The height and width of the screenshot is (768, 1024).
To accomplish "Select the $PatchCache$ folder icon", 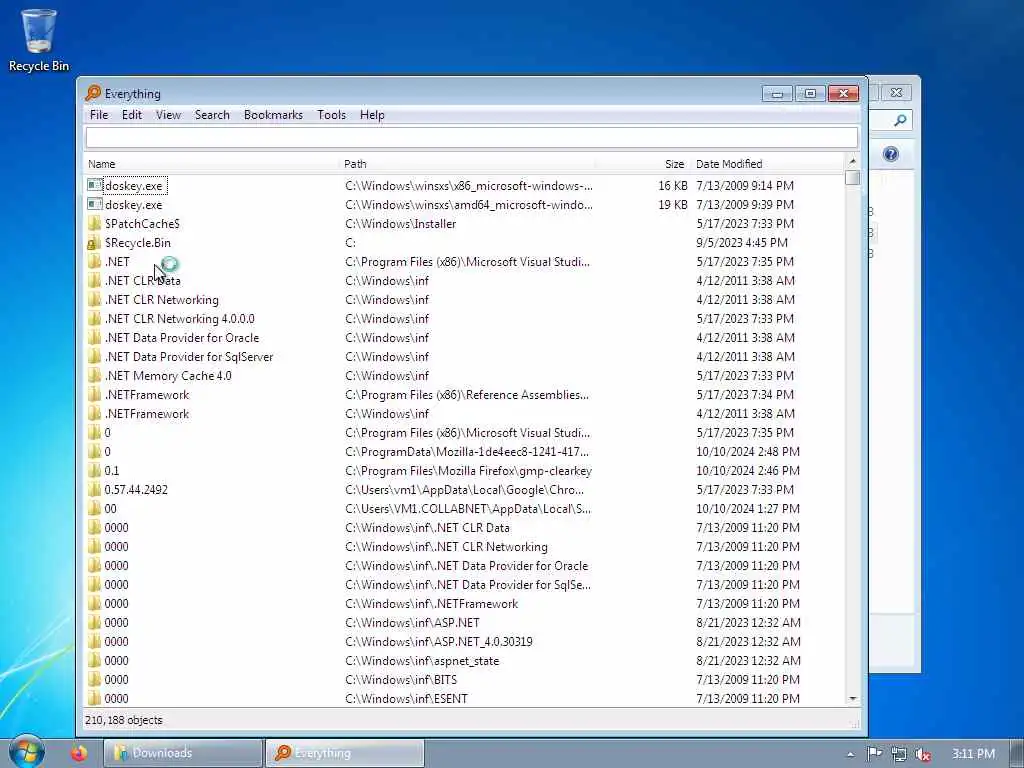I will (x=95, y=223).
